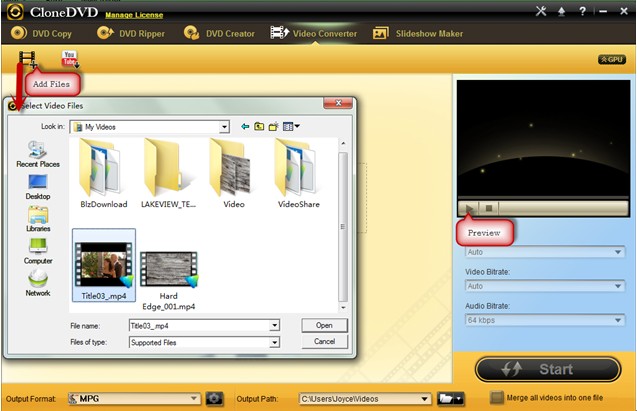
Task: Select the VideoShare folder
Action: tap(299, 173)
